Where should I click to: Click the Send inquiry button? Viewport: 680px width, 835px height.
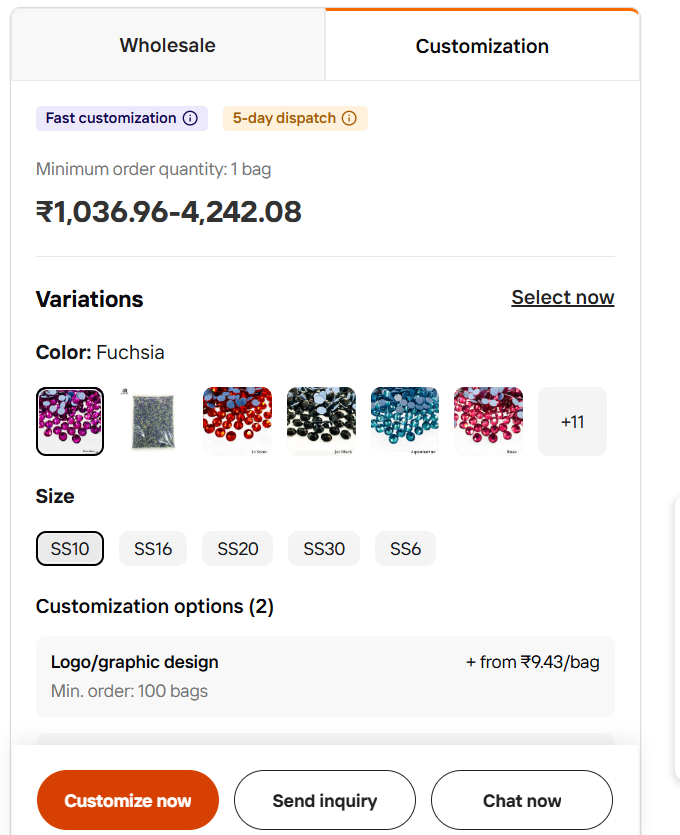pyautogui.click(x=325, y=800)
